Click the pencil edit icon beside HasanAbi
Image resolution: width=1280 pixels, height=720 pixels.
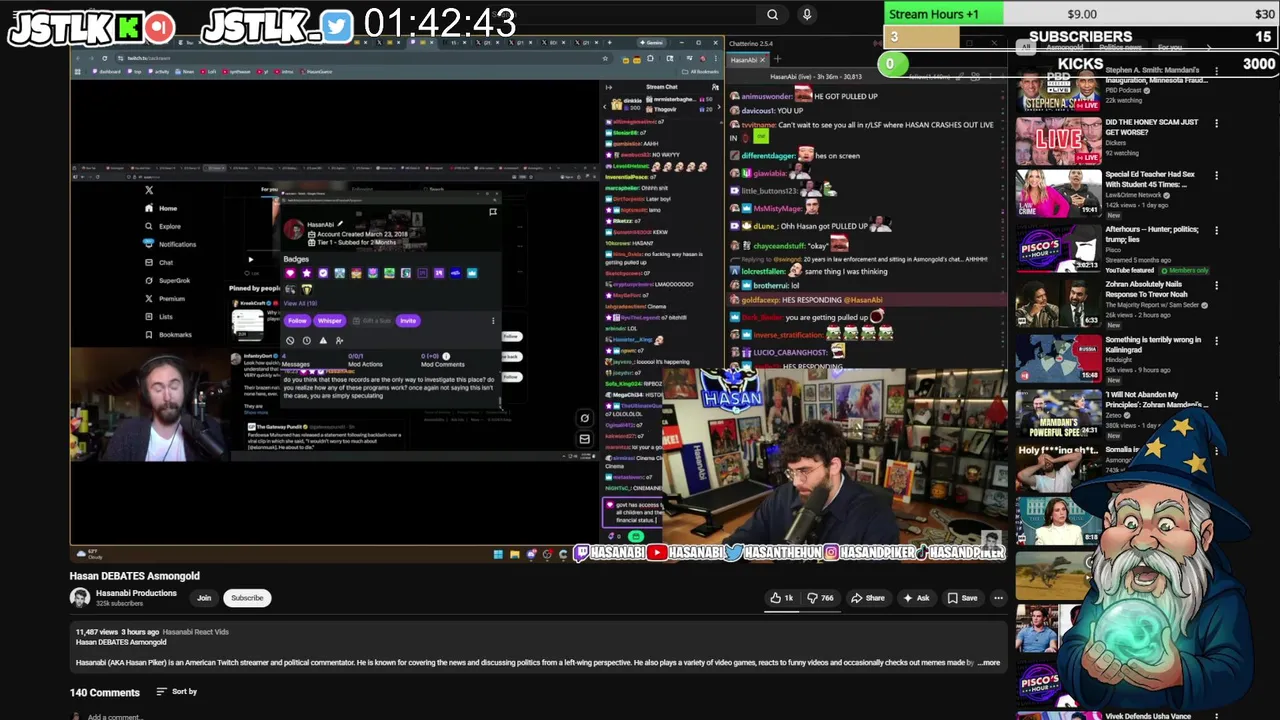coord(340,224)
